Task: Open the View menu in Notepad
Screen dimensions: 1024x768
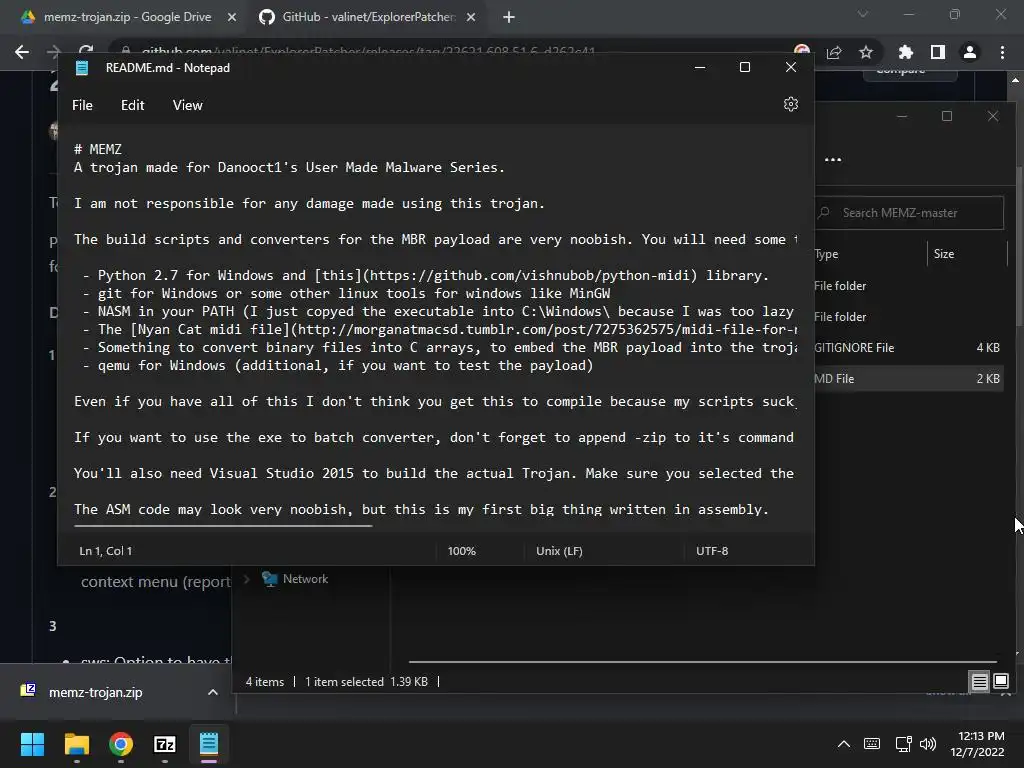Action: tap(187, 105)
